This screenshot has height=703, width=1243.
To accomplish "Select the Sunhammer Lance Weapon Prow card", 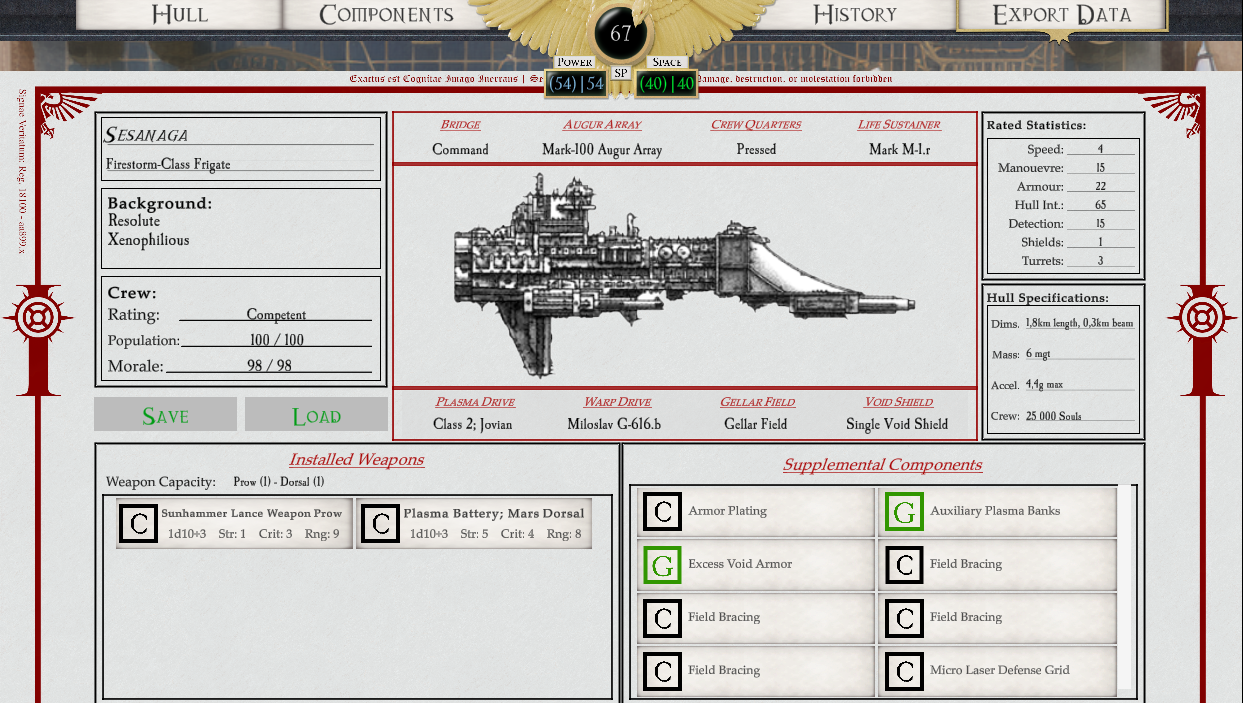I will pyautogui.click(x=234, y=523).
